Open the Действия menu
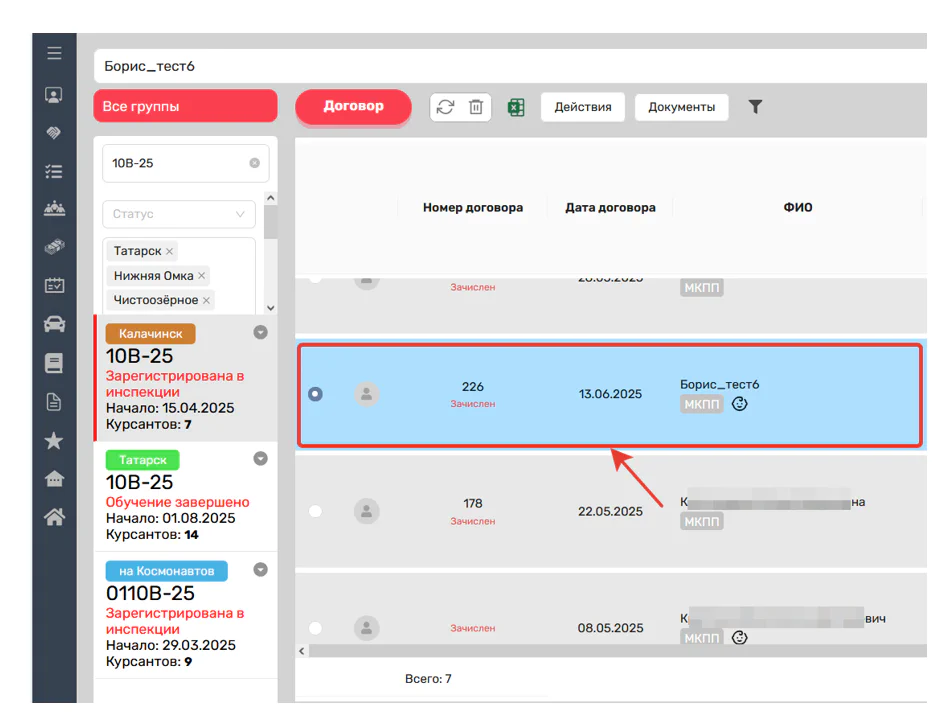This screenshot has width=948, height=727. pyautogui.click(x=582, y=107)
